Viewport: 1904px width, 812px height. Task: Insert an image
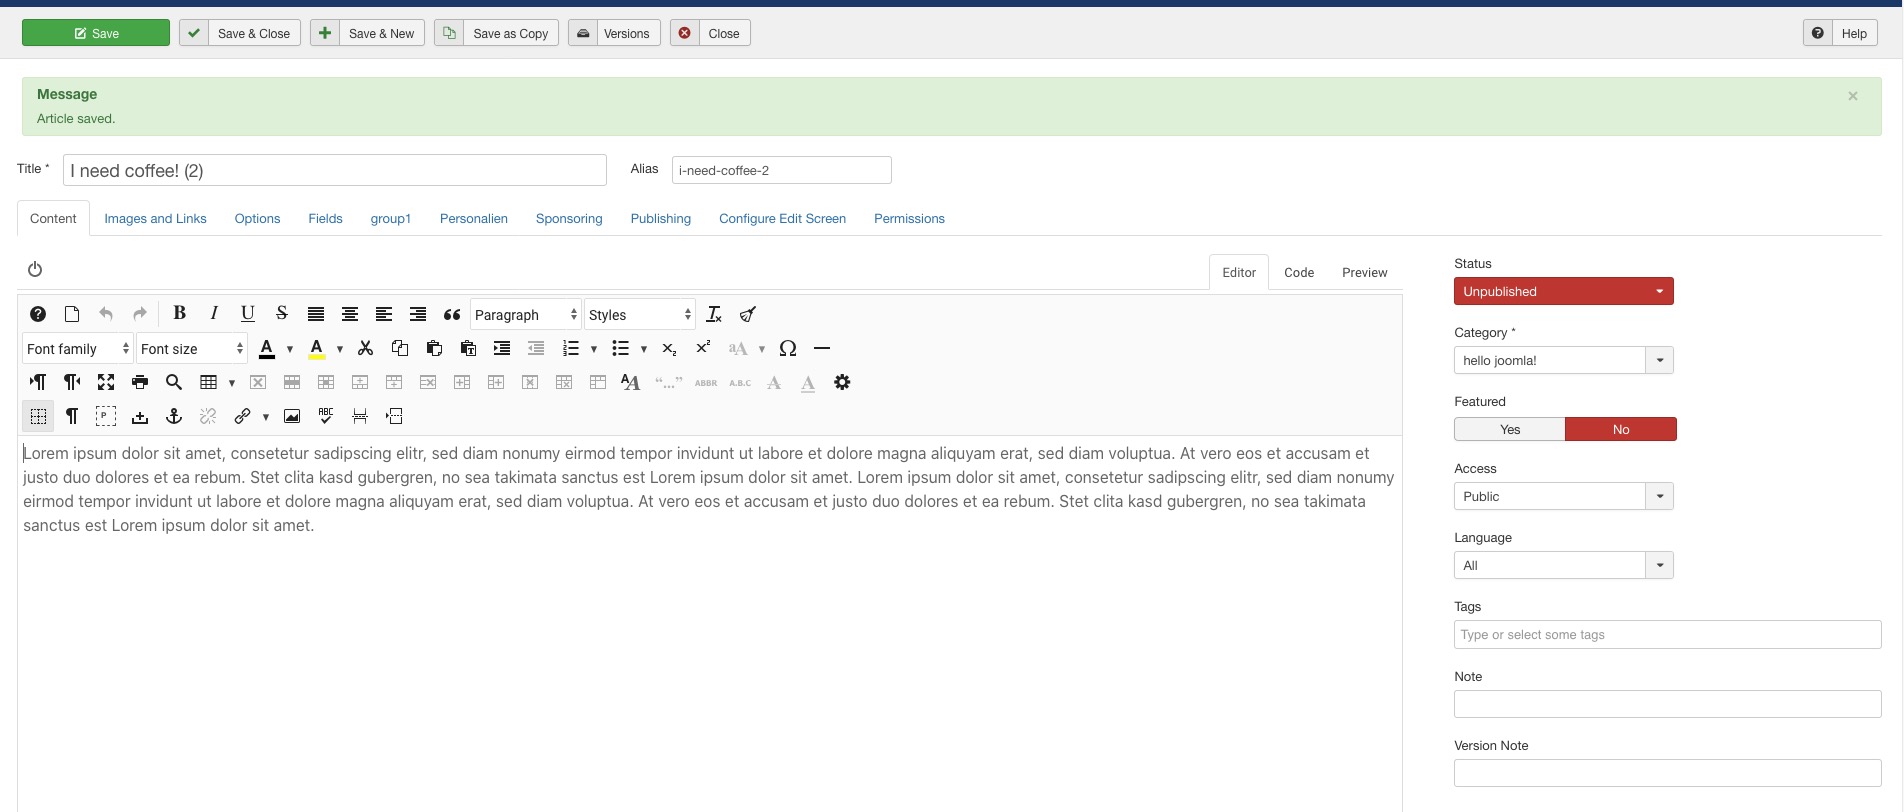(292, 416)
